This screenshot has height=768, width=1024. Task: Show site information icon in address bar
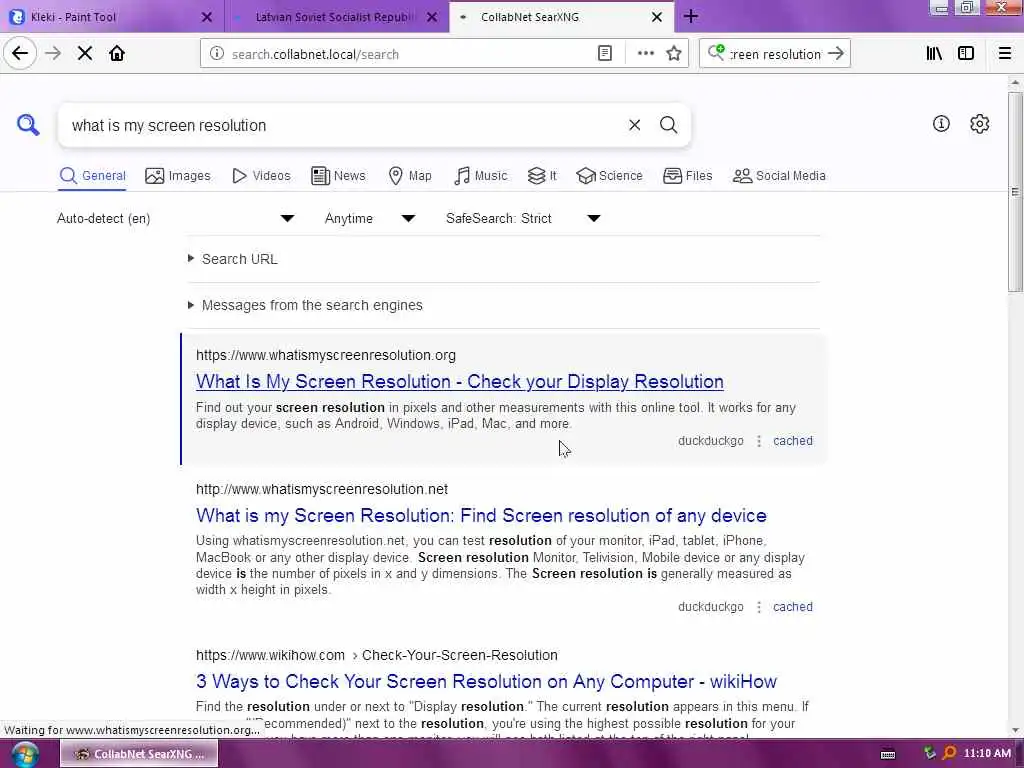(x=217, y=54)
